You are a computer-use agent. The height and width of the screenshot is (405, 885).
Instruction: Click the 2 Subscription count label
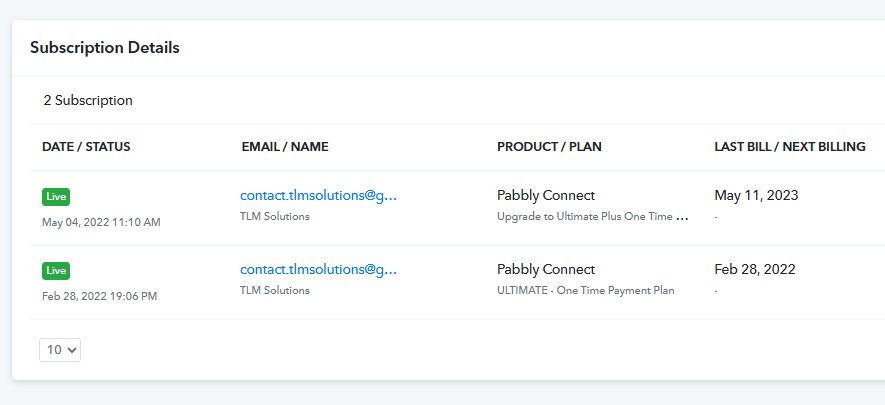[x=88, y=100]
